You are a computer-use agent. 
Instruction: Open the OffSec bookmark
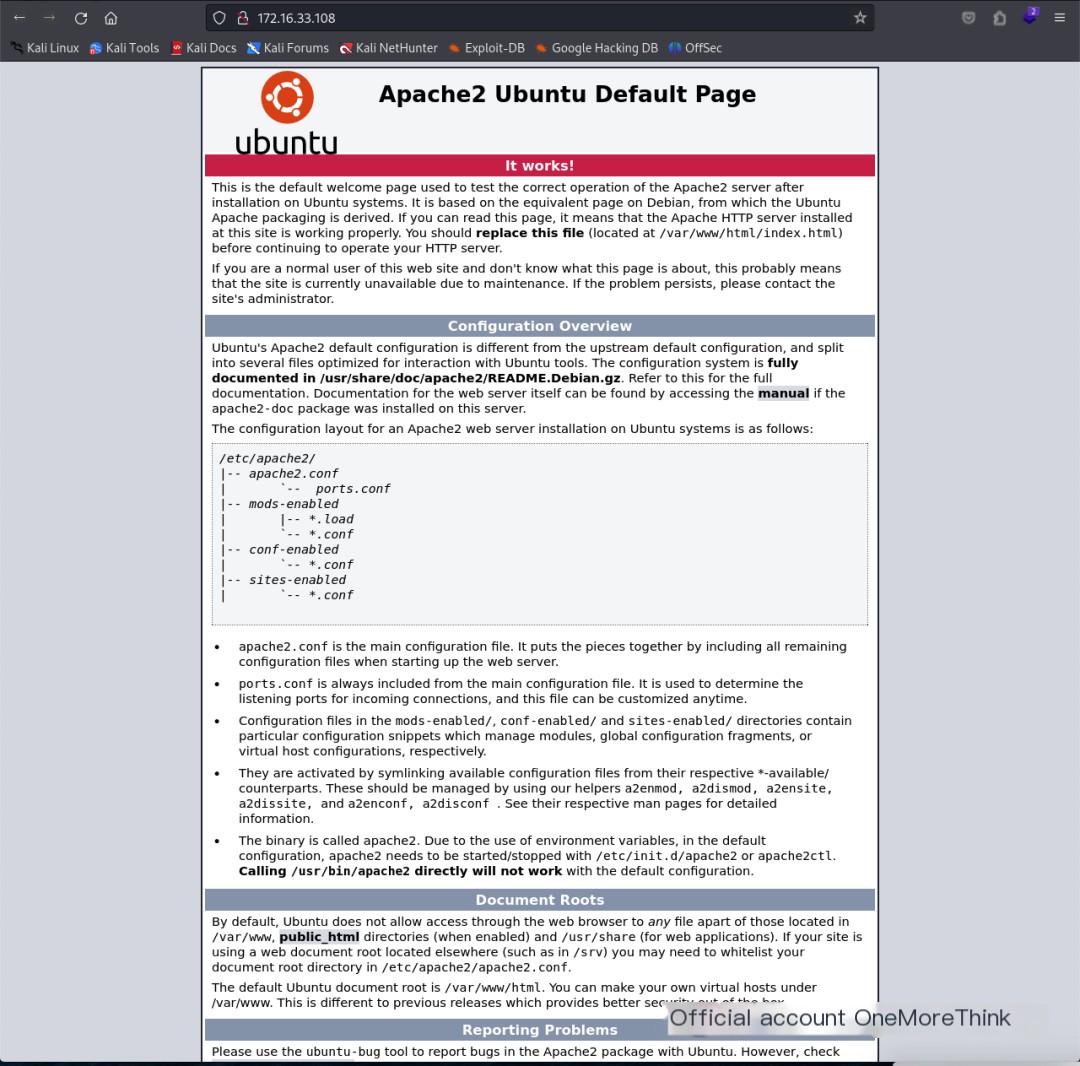(695, 48)
